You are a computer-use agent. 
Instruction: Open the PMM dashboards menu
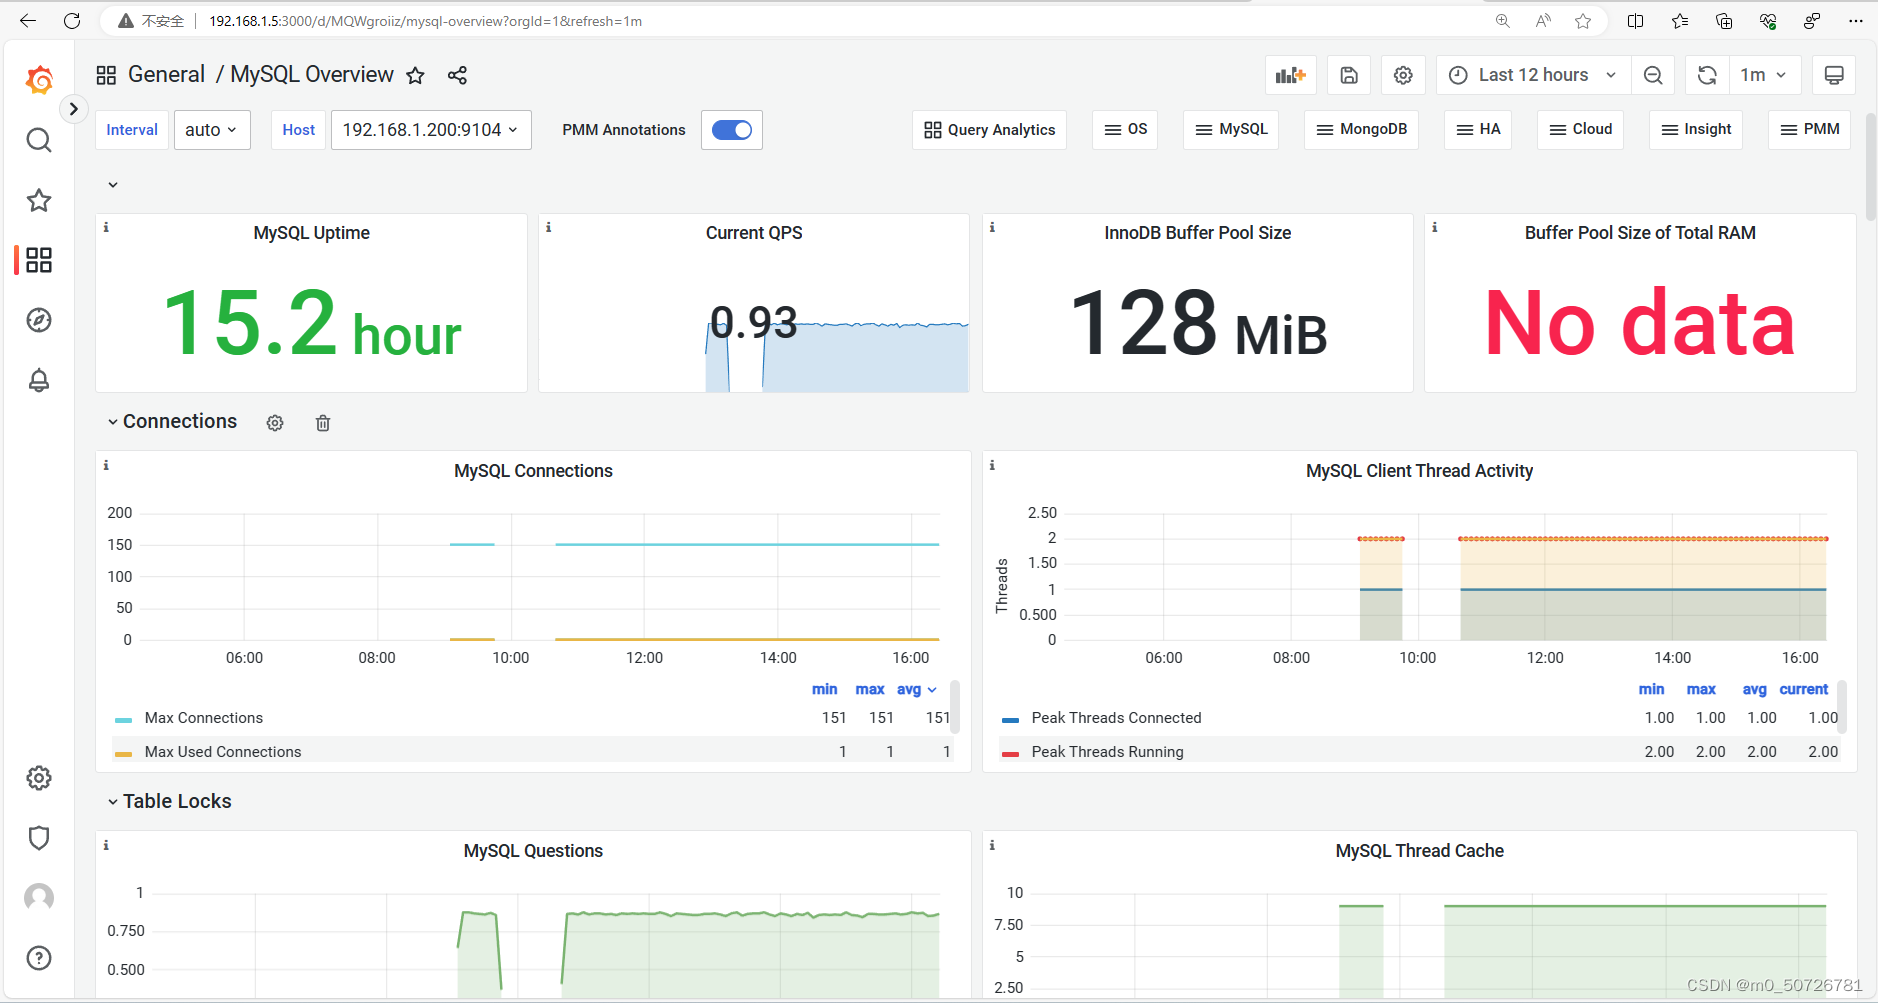[x=1810, y=130]
